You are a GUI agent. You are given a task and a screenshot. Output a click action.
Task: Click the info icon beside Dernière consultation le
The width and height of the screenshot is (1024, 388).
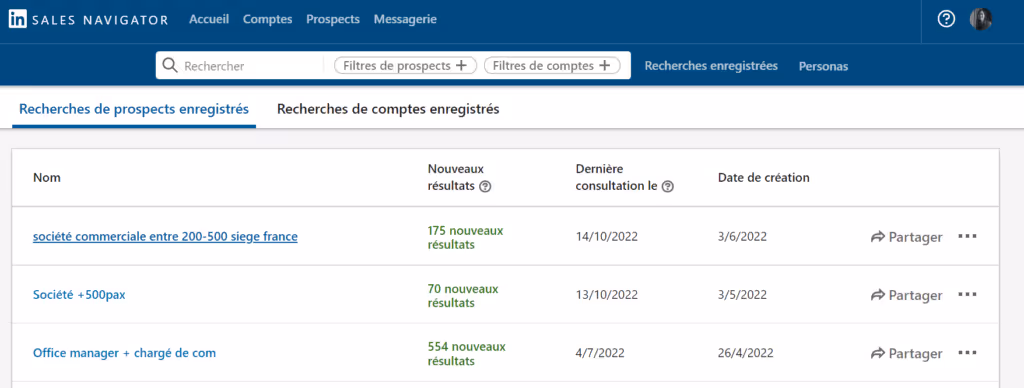667,186
